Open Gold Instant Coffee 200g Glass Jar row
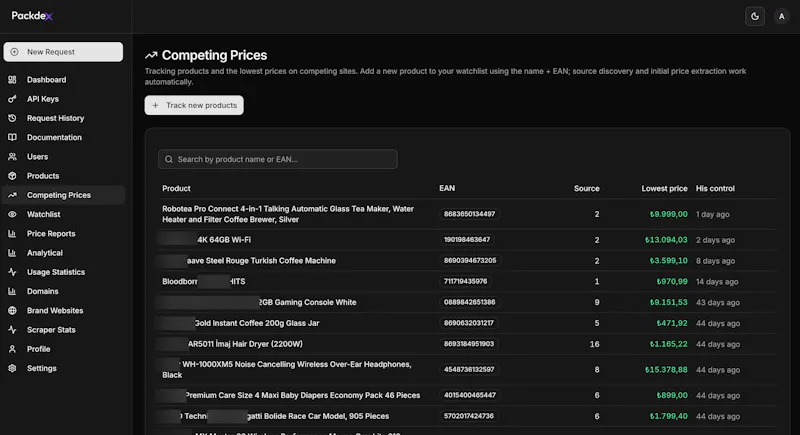The image size is (800, 435). tap(467, 323)
